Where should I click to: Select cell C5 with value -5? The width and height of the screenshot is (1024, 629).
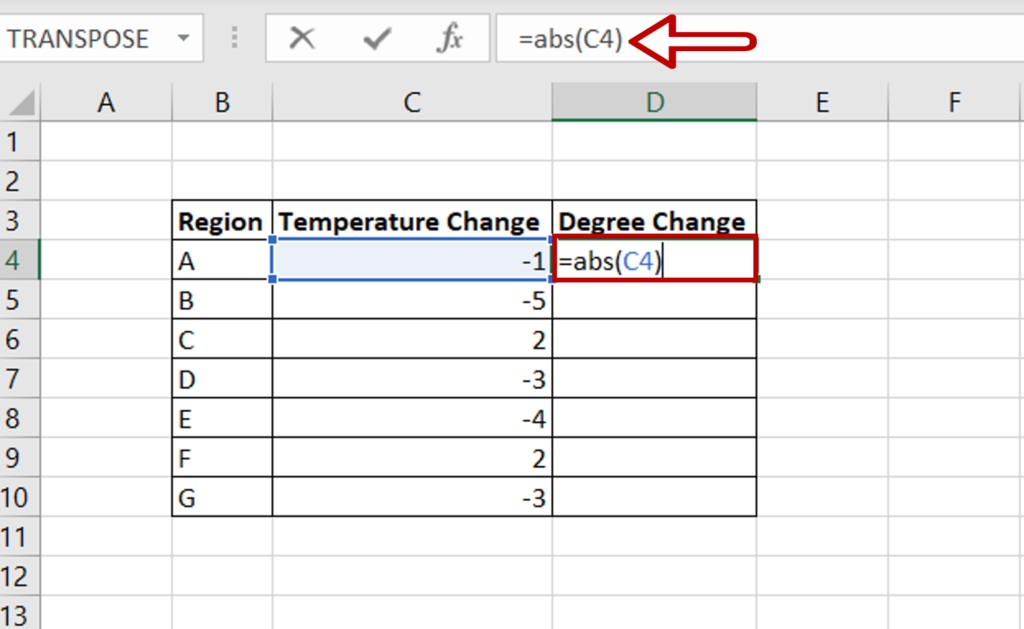(412, 300)
